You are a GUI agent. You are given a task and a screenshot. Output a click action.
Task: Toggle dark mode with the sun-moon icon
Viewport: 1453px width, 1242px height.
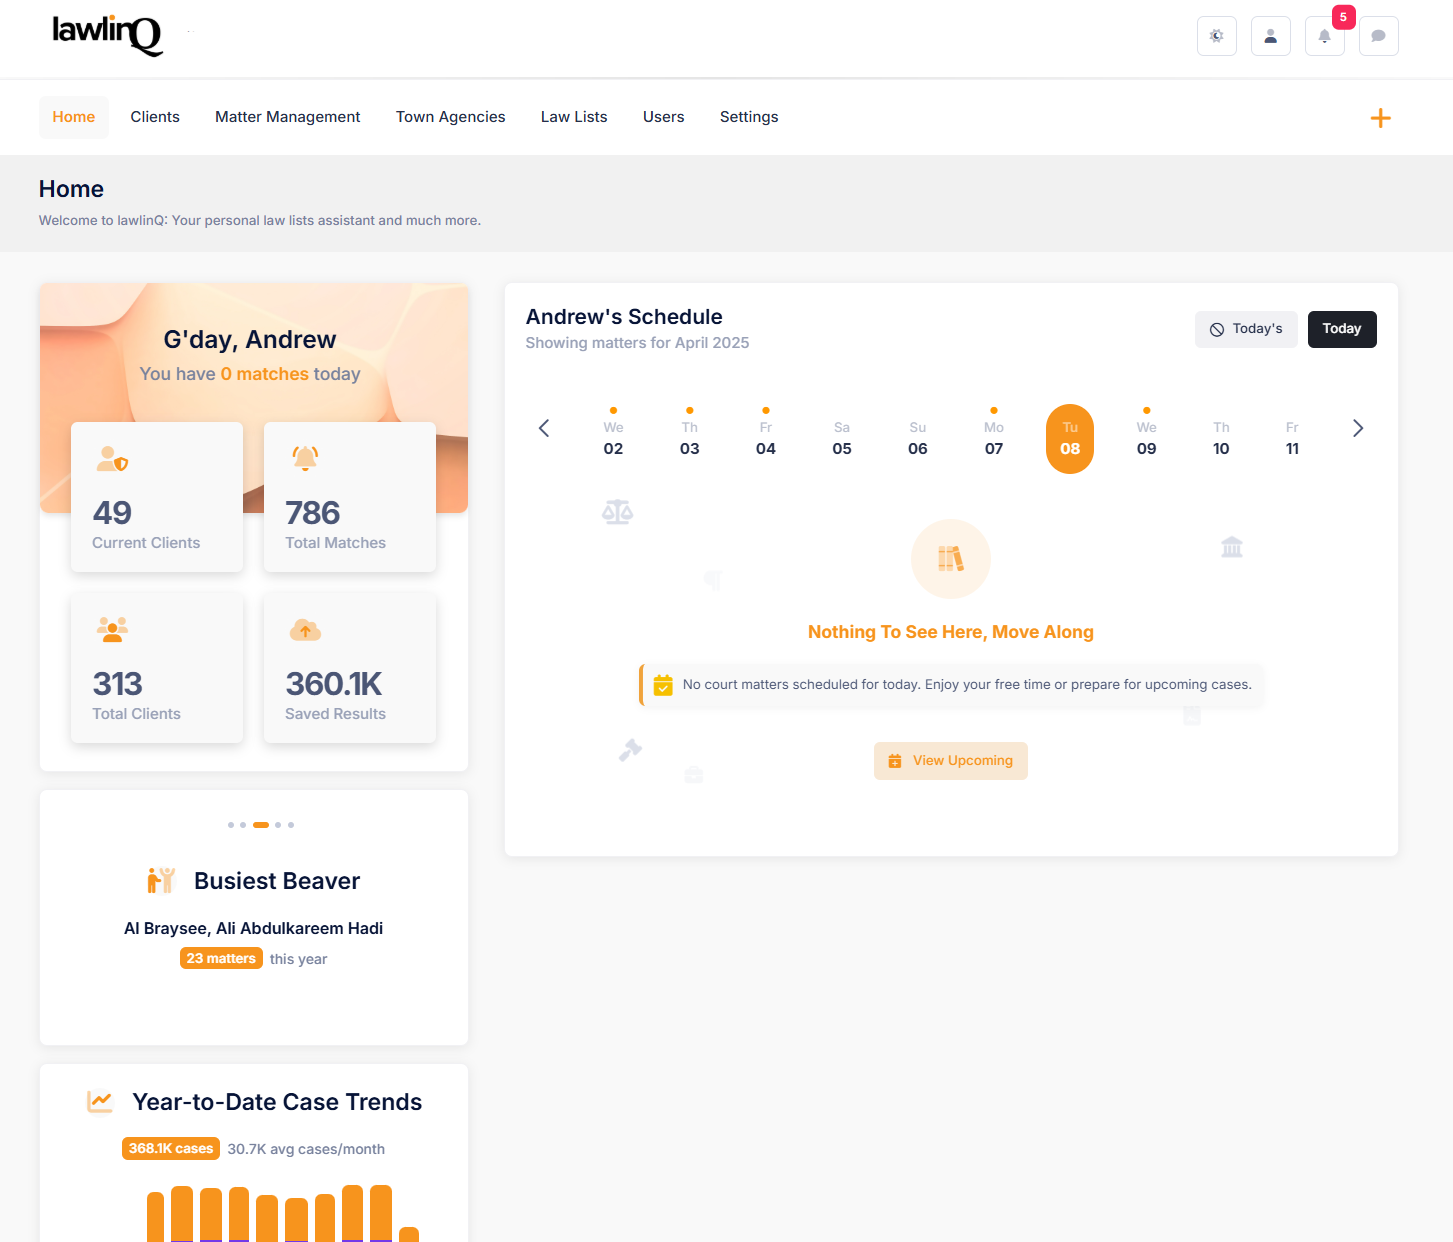point(1216,35)
